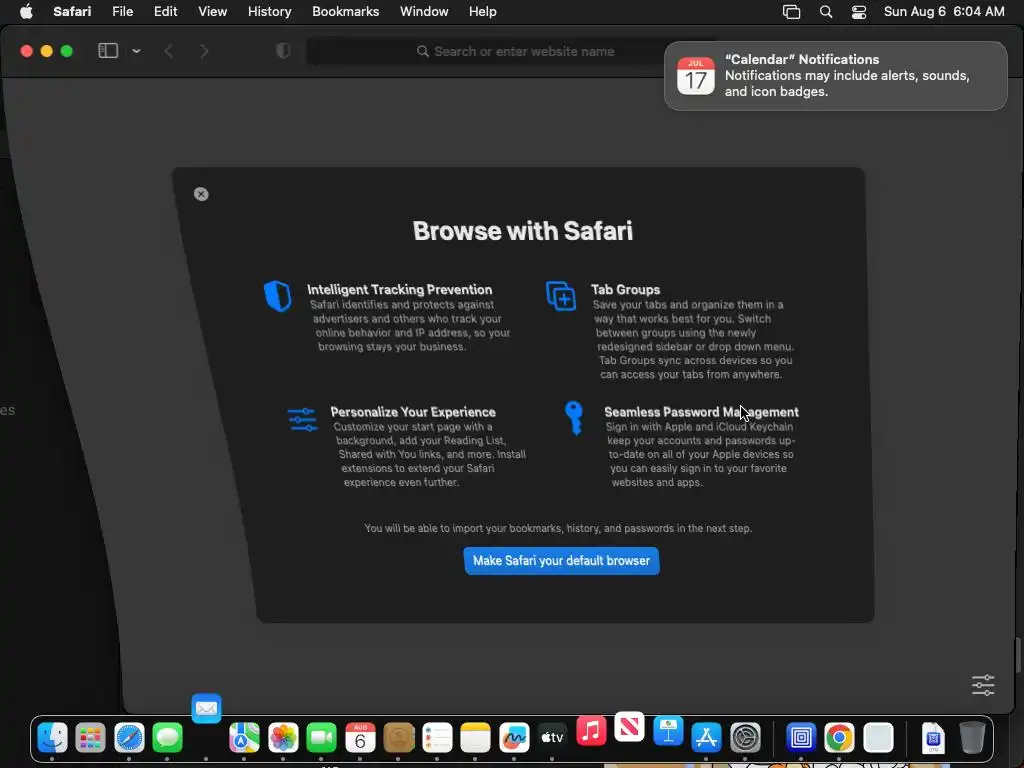Open Notes from the Dock
This screenshot has width=1024, height=768.
475,738
